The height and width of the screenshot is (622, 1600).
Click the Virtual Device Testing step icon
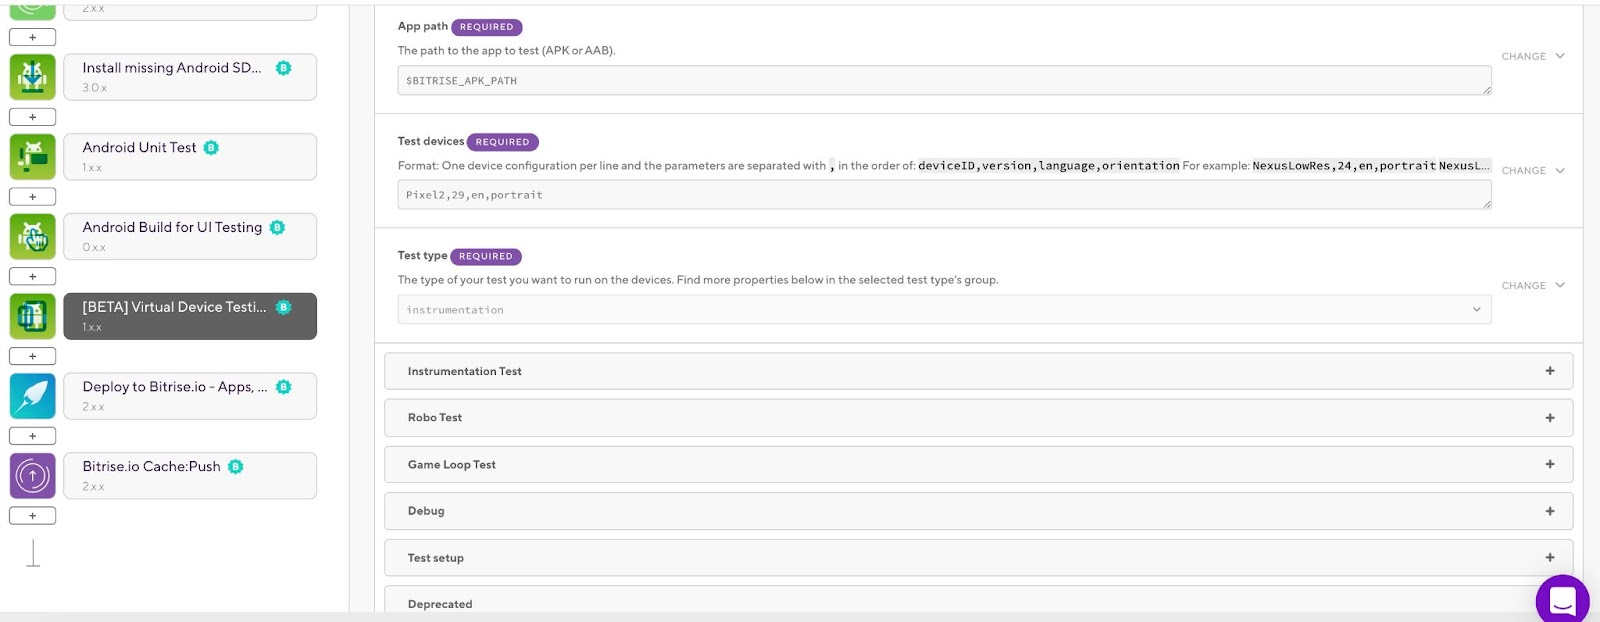click(x=33, y=316)
